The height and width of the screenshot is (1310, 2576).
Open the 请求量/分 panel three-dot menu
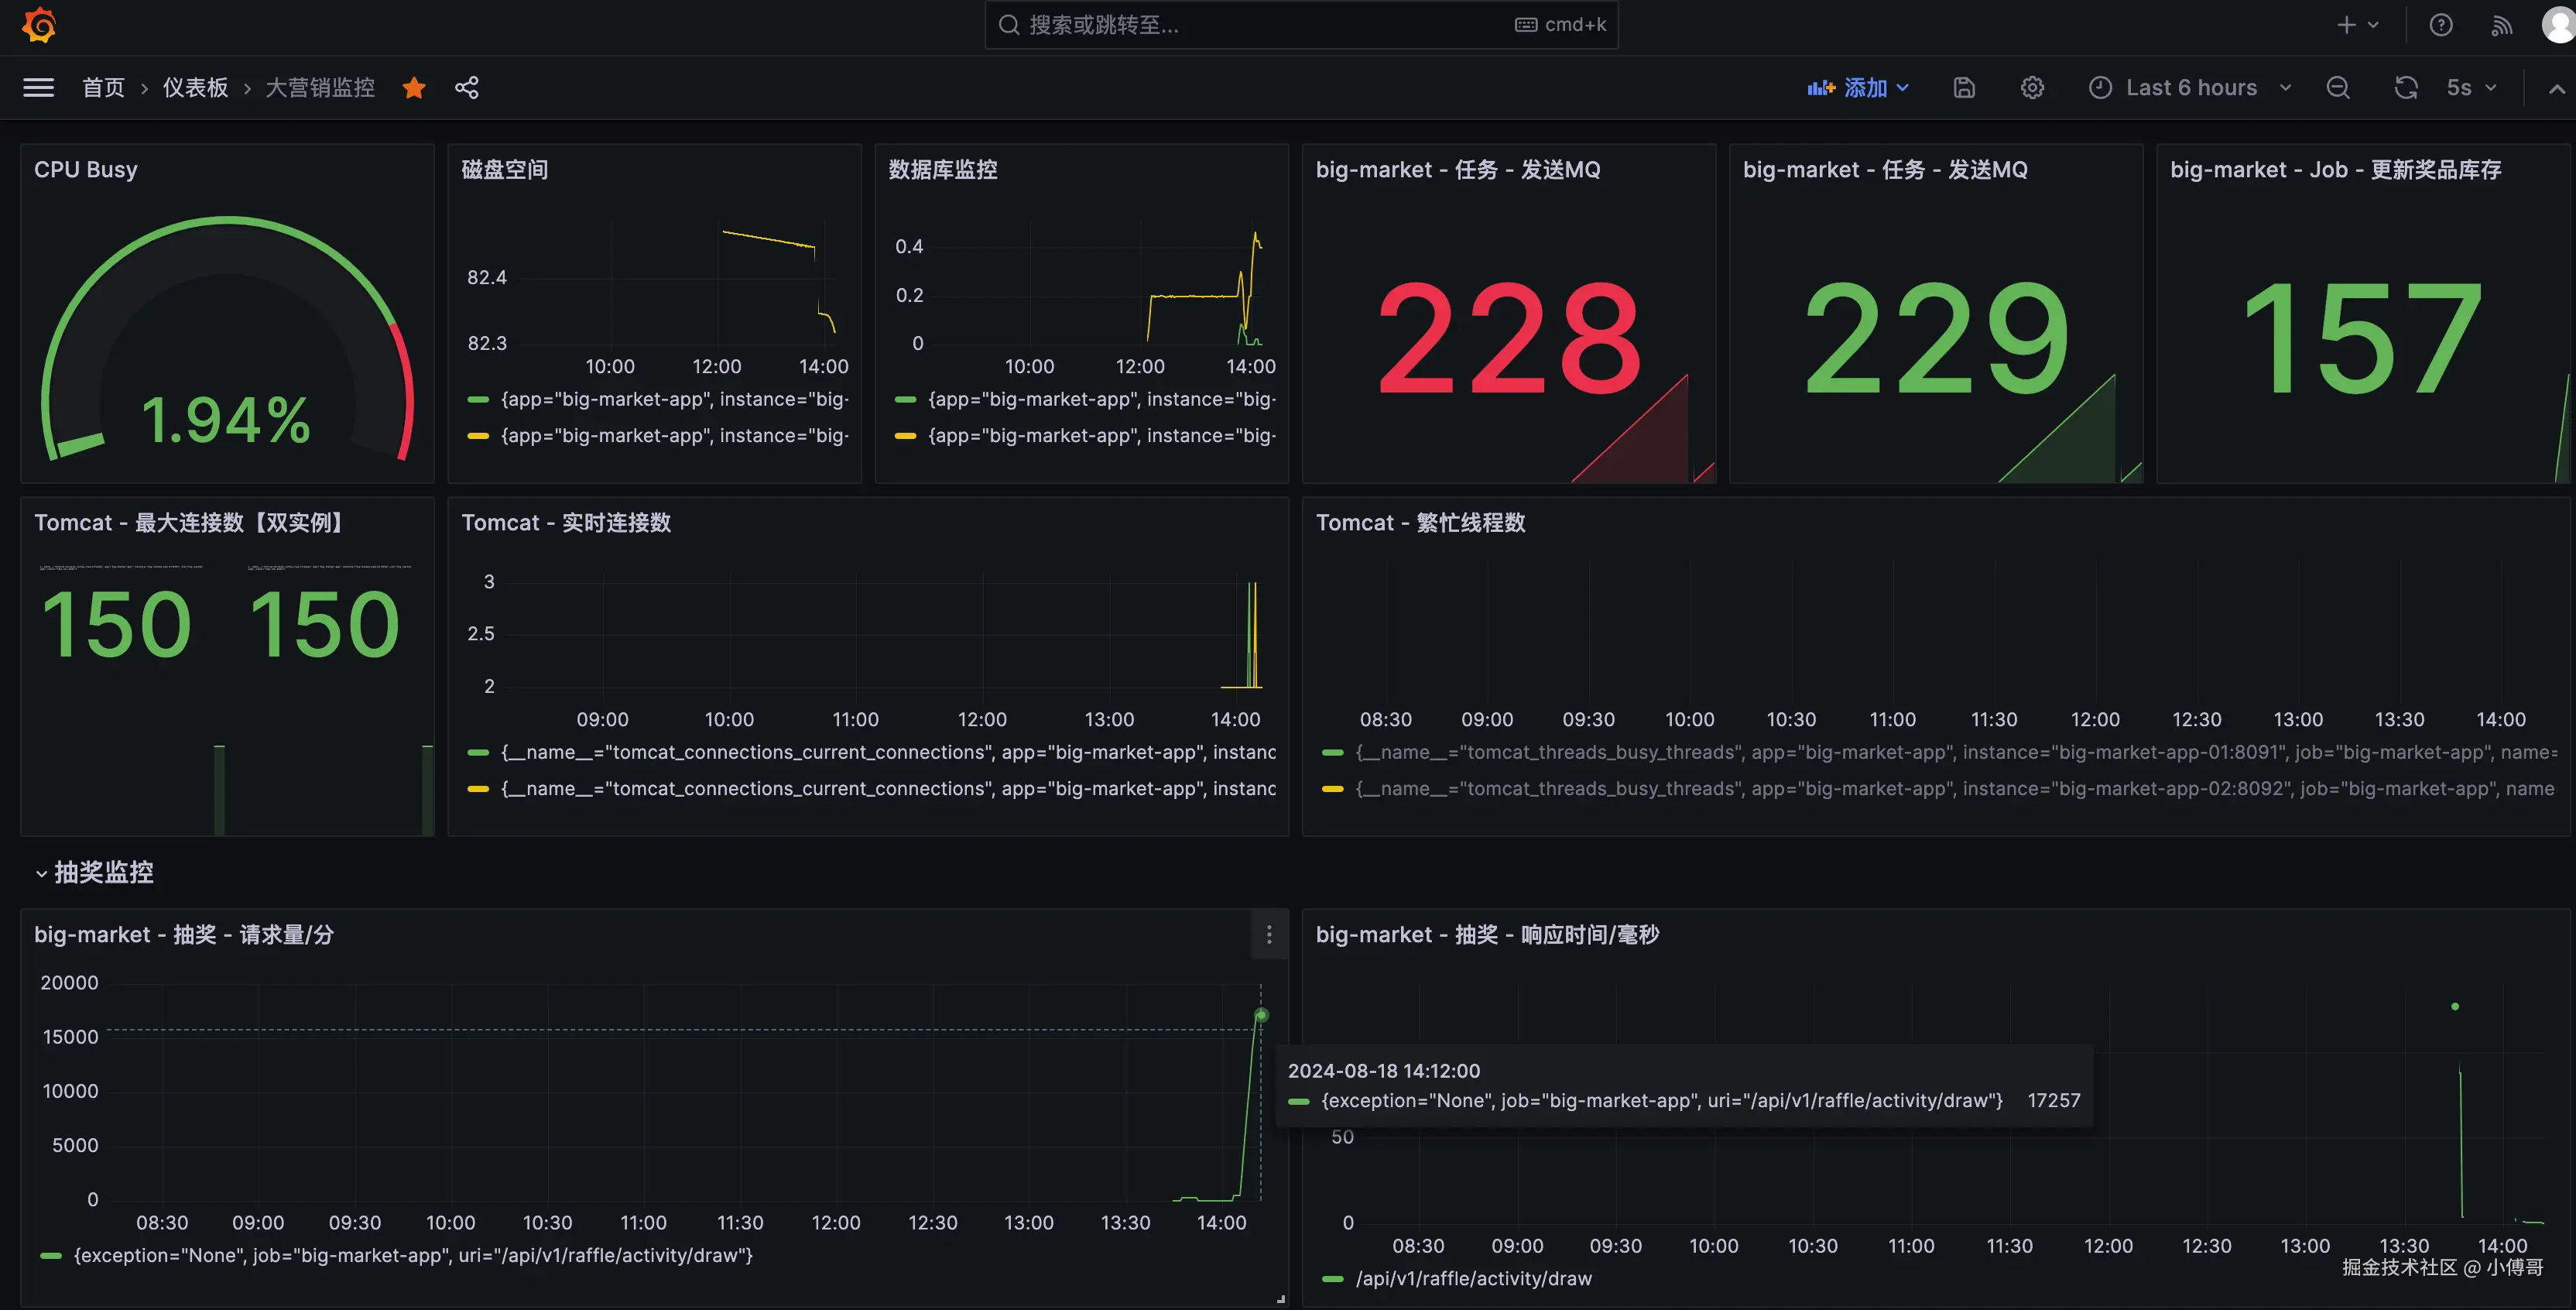tap(1269, 934)
